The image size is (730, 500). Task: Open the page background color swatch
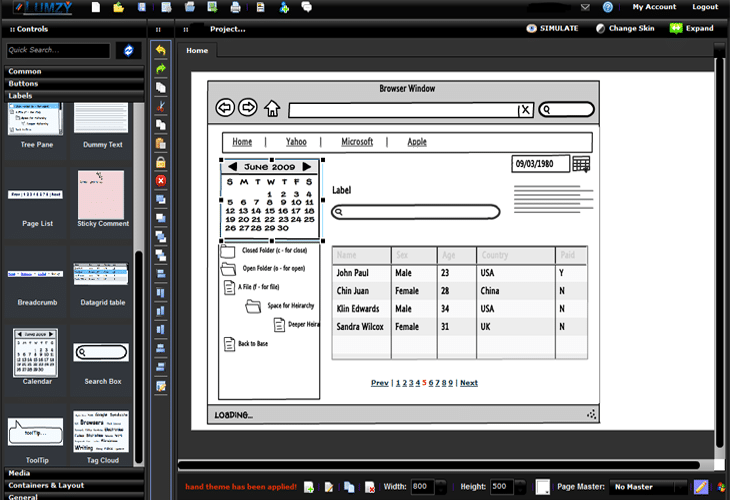(542, 487)
